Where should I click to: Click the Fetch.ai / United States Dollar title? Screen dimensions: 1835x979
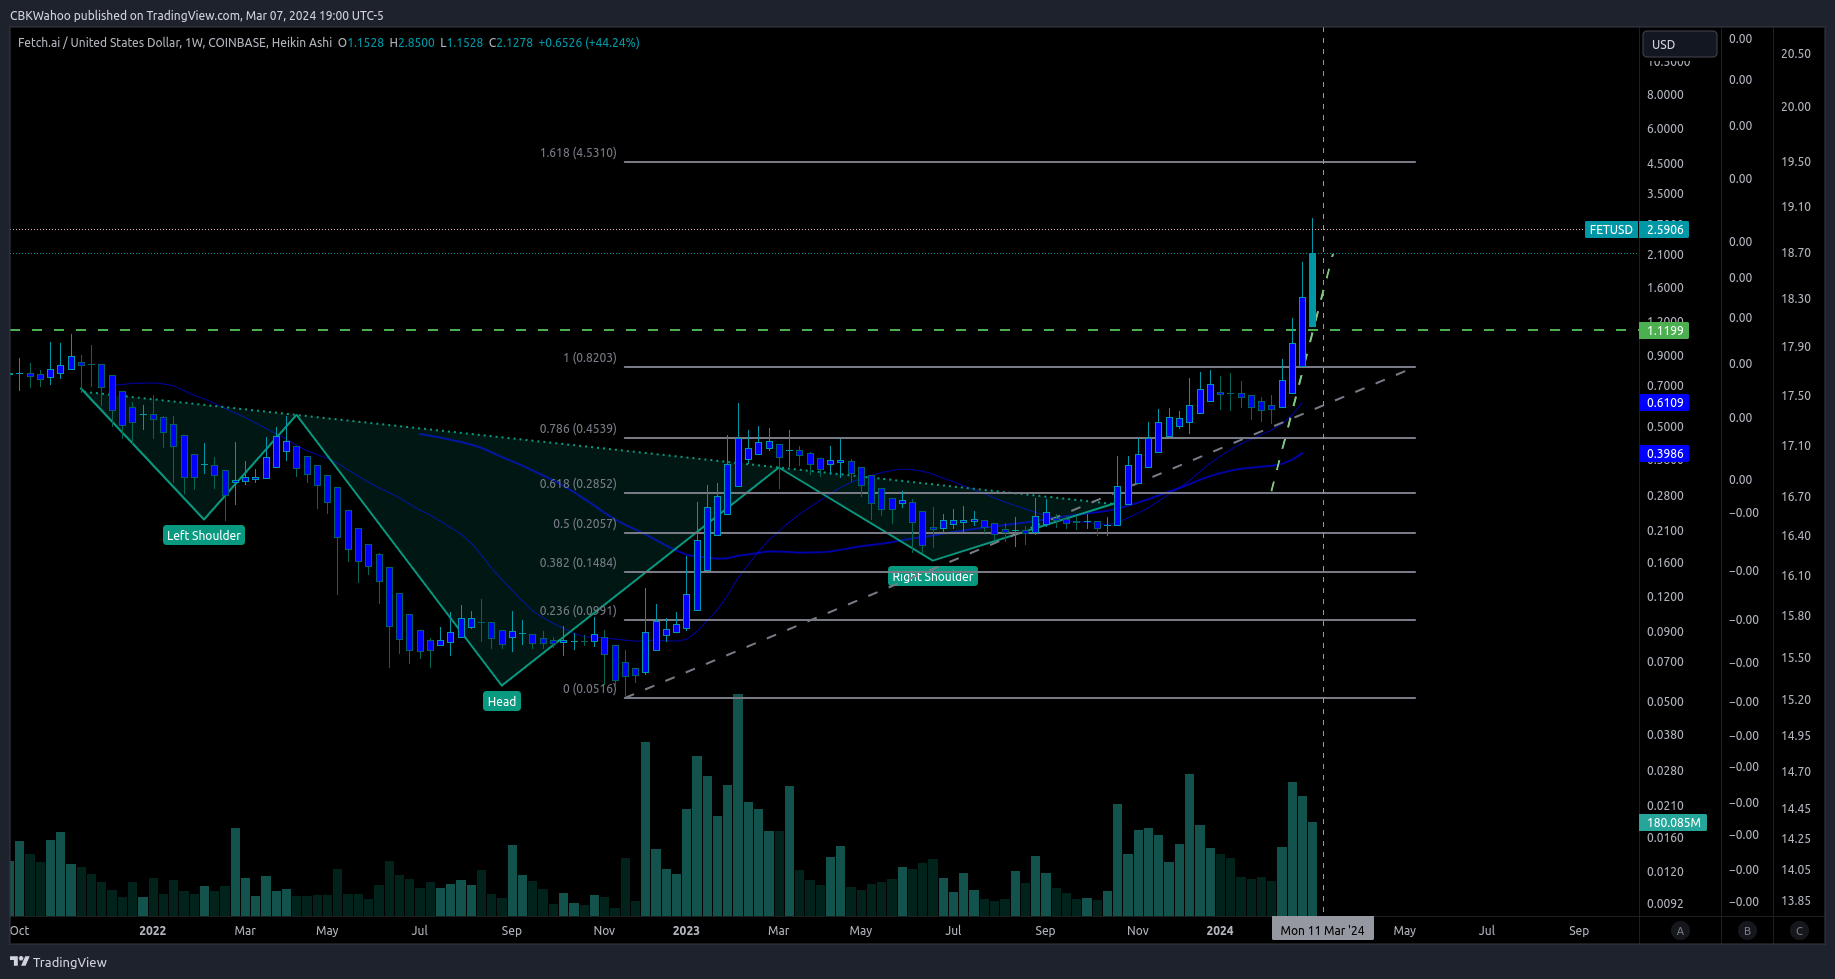pyautogui.click(x=99, y=43)
